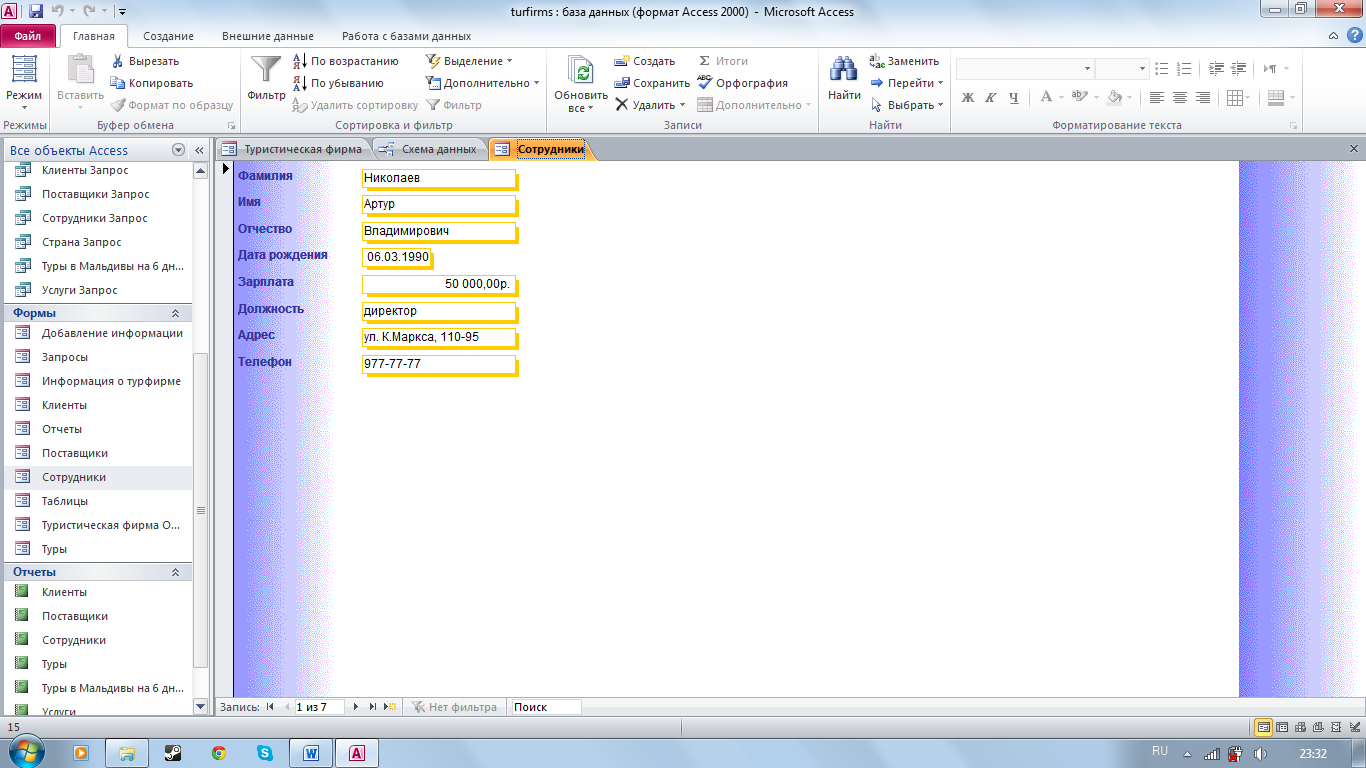Click the Microsoft Access help icon
Screen dimensions: 1366x768
coord(1354,35)
